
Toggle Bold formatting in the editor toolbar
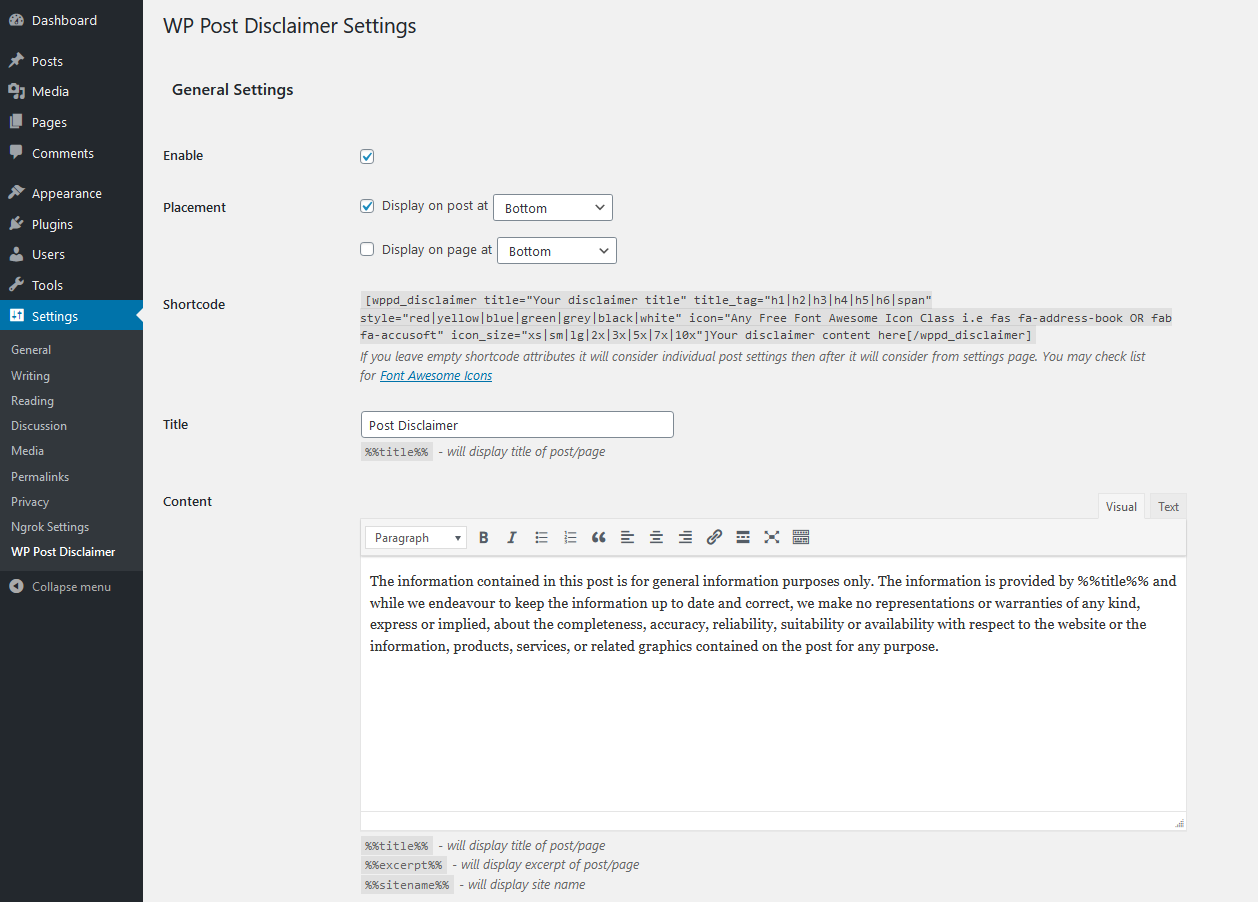tap(484, 538)
